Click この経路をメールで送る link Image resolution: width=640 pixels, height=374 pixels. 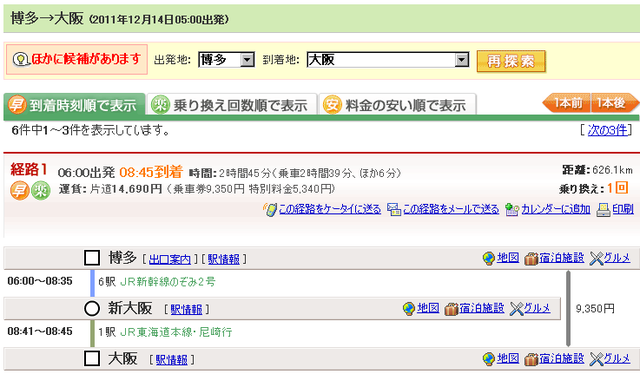point(451,209)
